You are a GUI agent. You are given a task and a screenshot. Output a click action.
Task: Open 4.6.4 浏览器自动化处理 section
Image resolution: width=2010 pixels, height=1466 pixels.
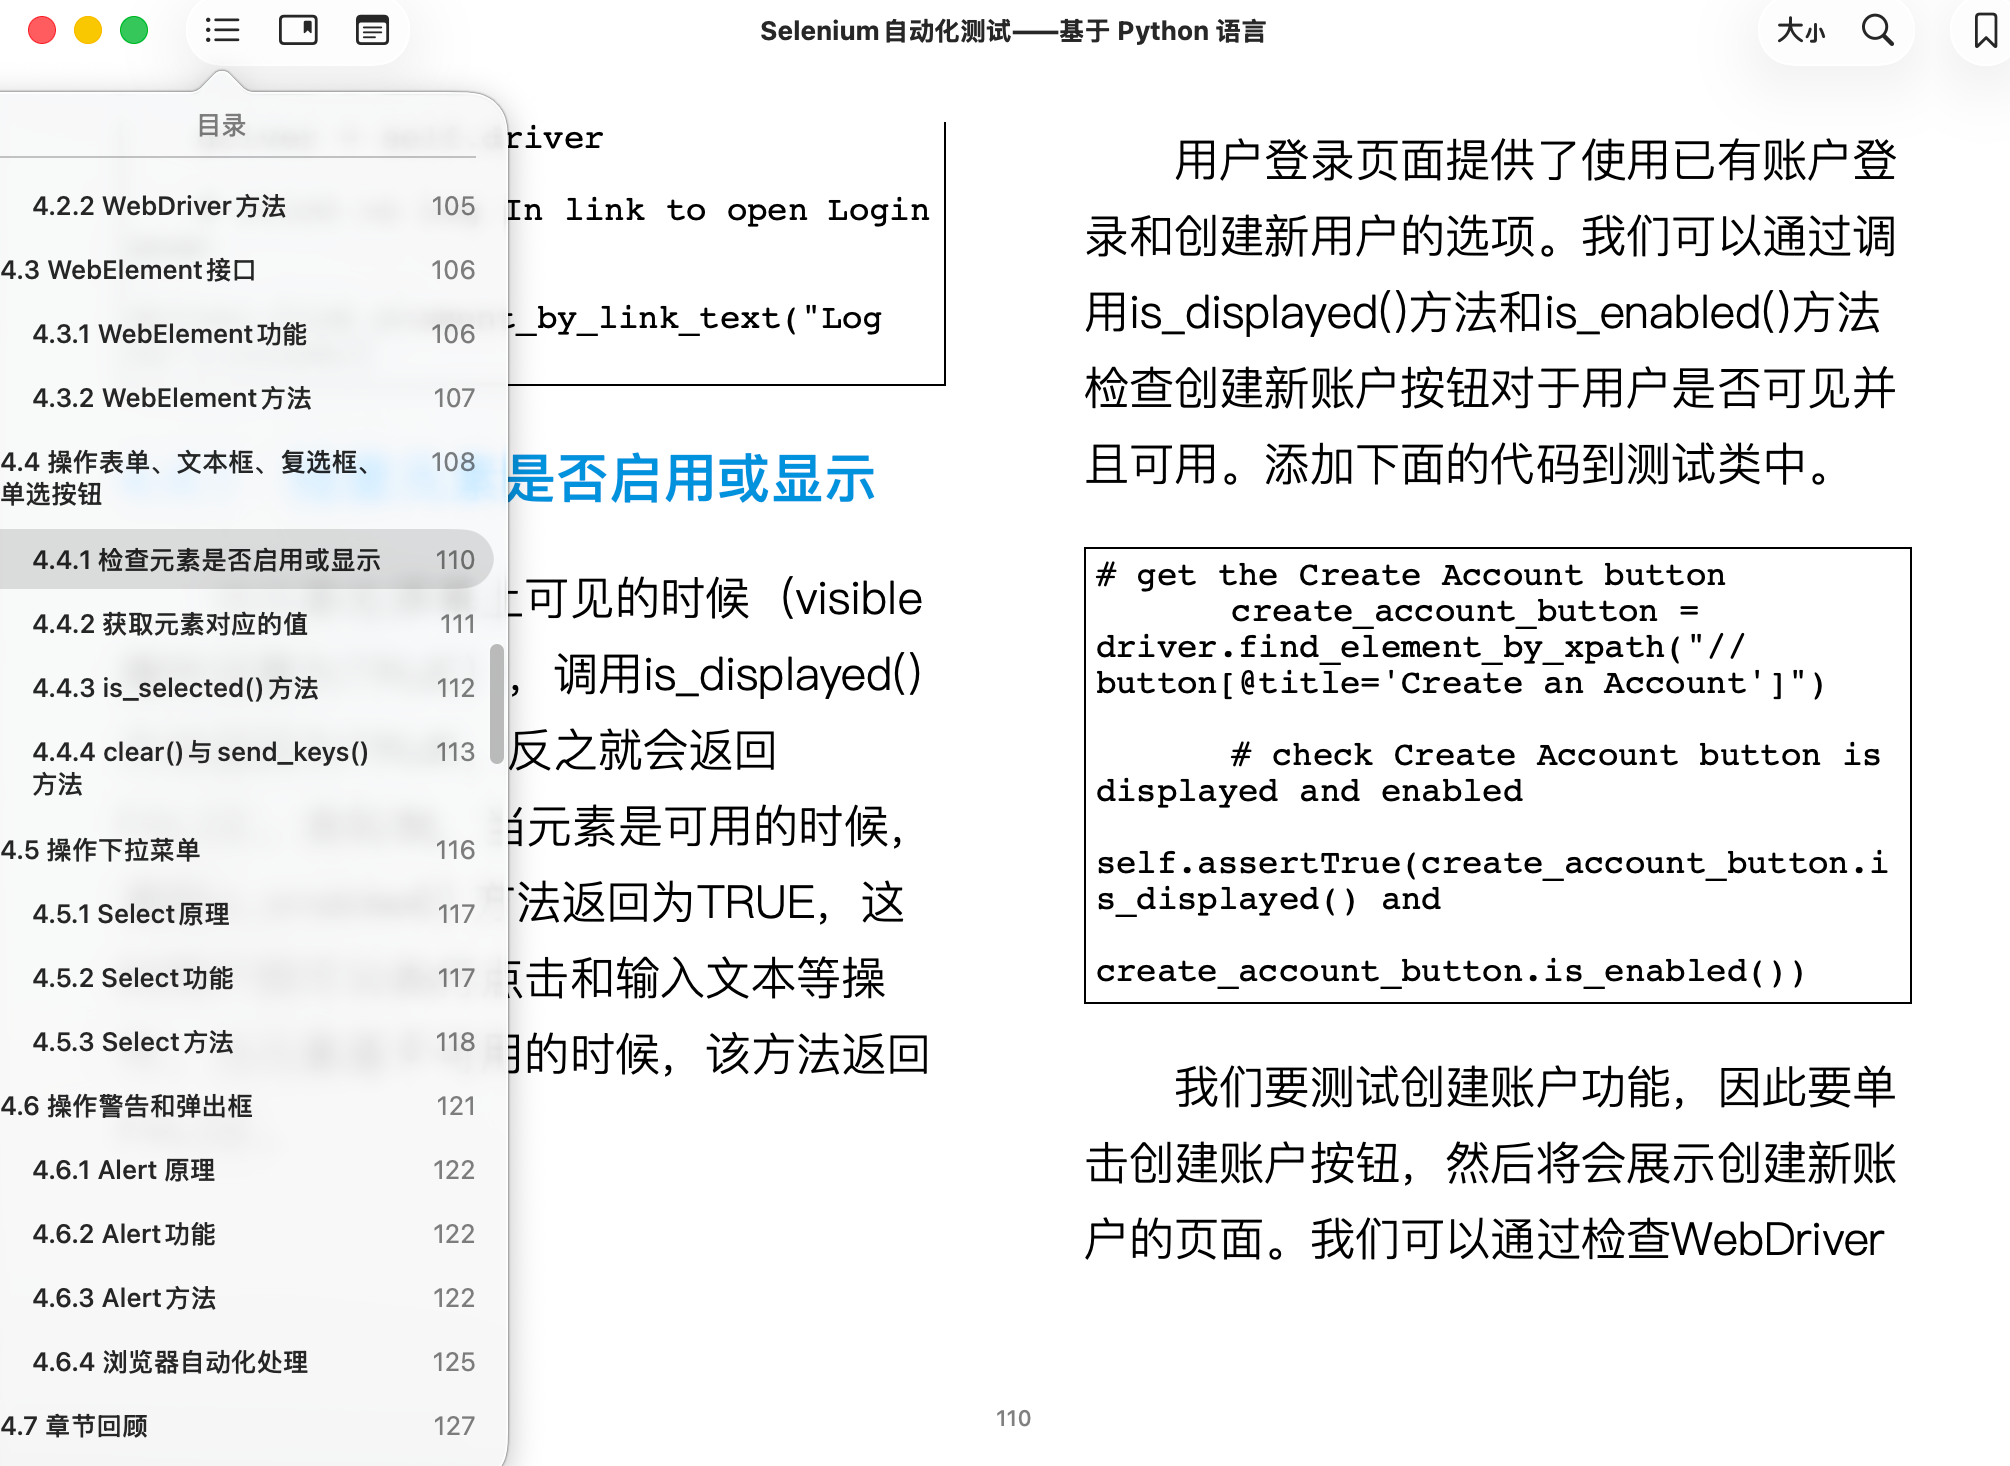pyautogui.click(x=170, y=1362)
